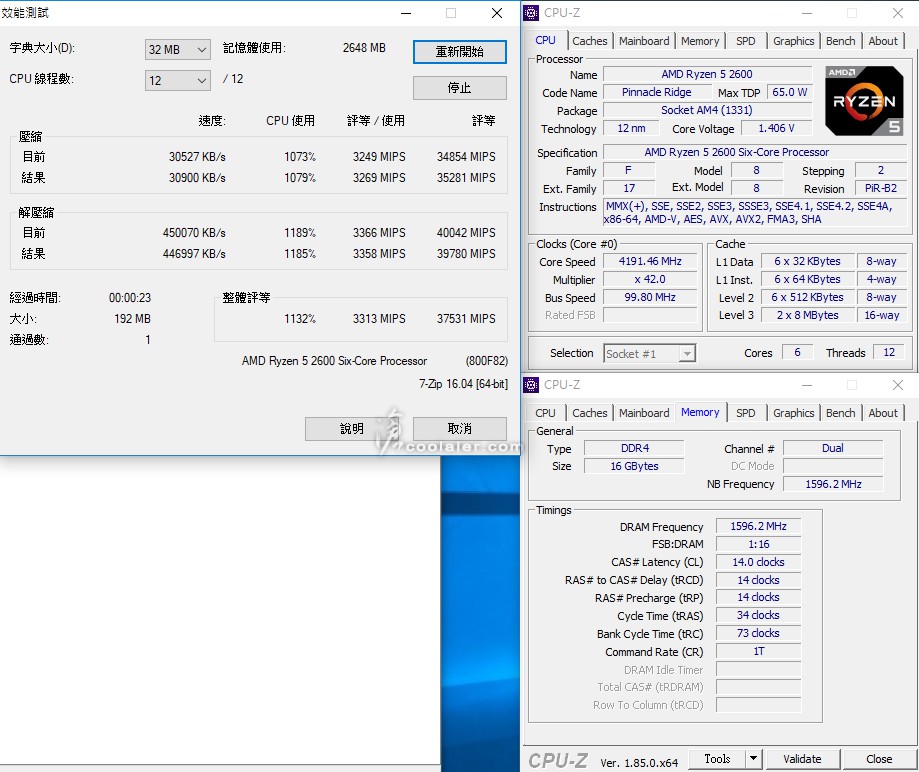Screen dimensions: 919x772
Task: Click the 重新開始 (restart) button
Action: click(x=460, y=52)
